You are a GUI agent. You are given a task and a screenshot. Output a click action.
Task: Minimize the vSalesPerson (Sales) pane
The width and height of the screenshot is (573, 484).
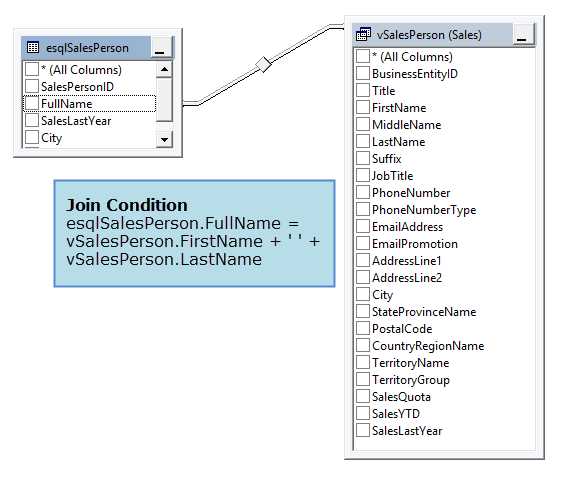pyautogui.click(x=523, y=34)
